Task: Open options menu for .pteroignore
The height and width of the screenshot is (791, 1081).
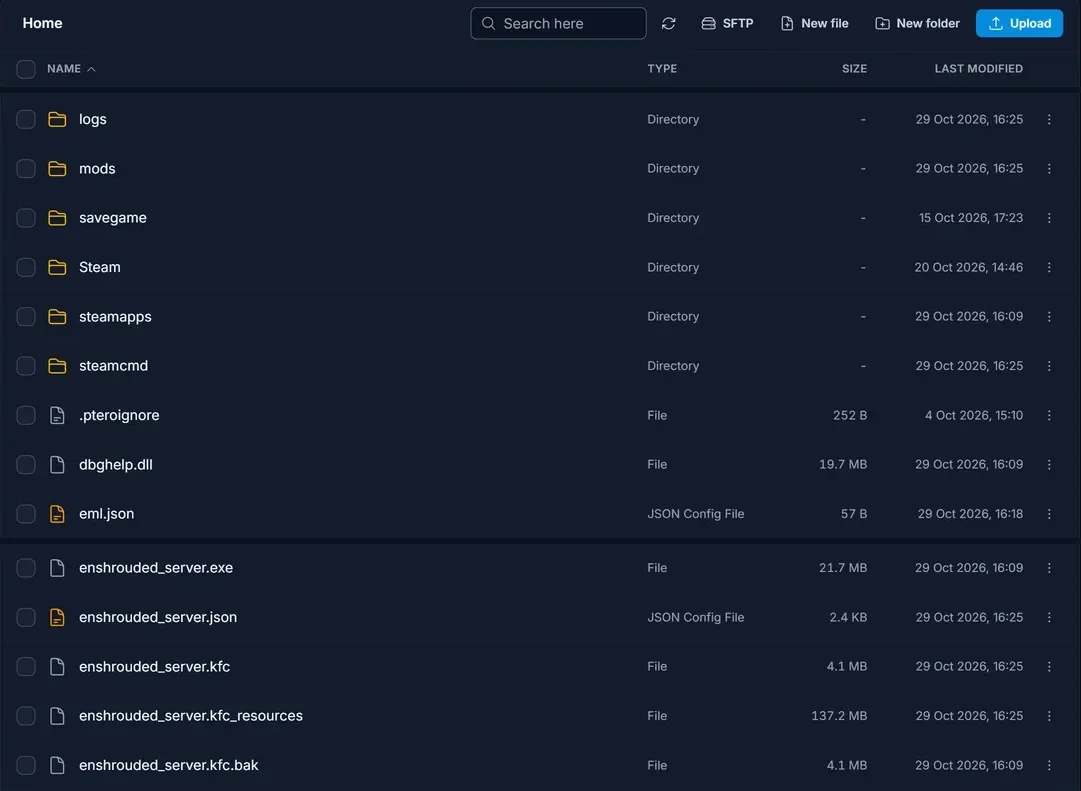Action: tap(1049, 415)
